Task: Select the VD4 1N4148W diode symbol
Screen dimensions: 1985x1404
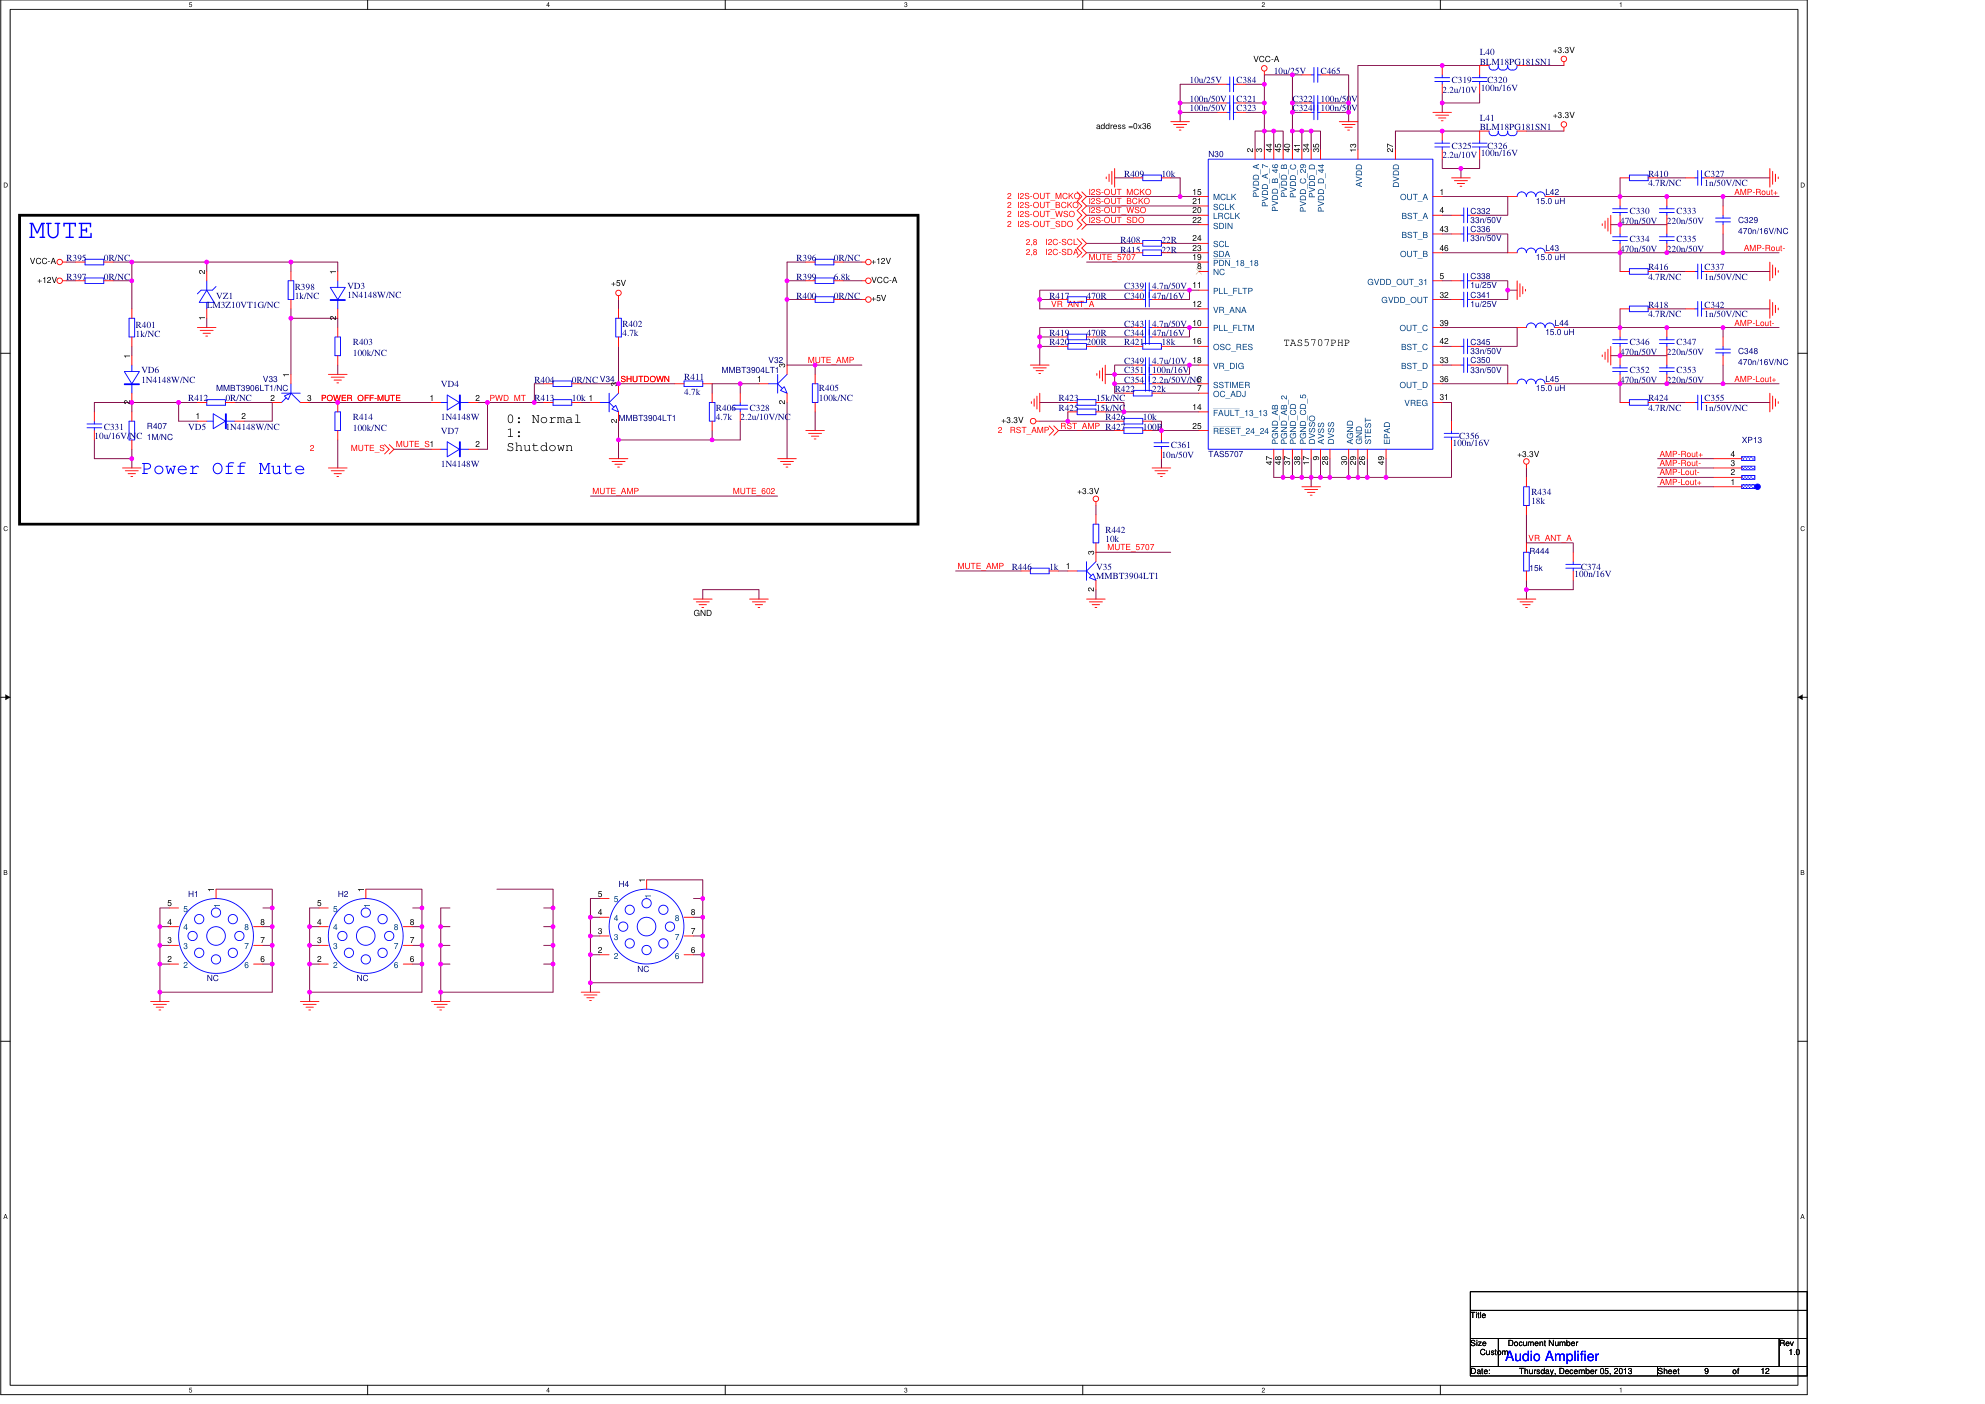Action: point(453,401)
